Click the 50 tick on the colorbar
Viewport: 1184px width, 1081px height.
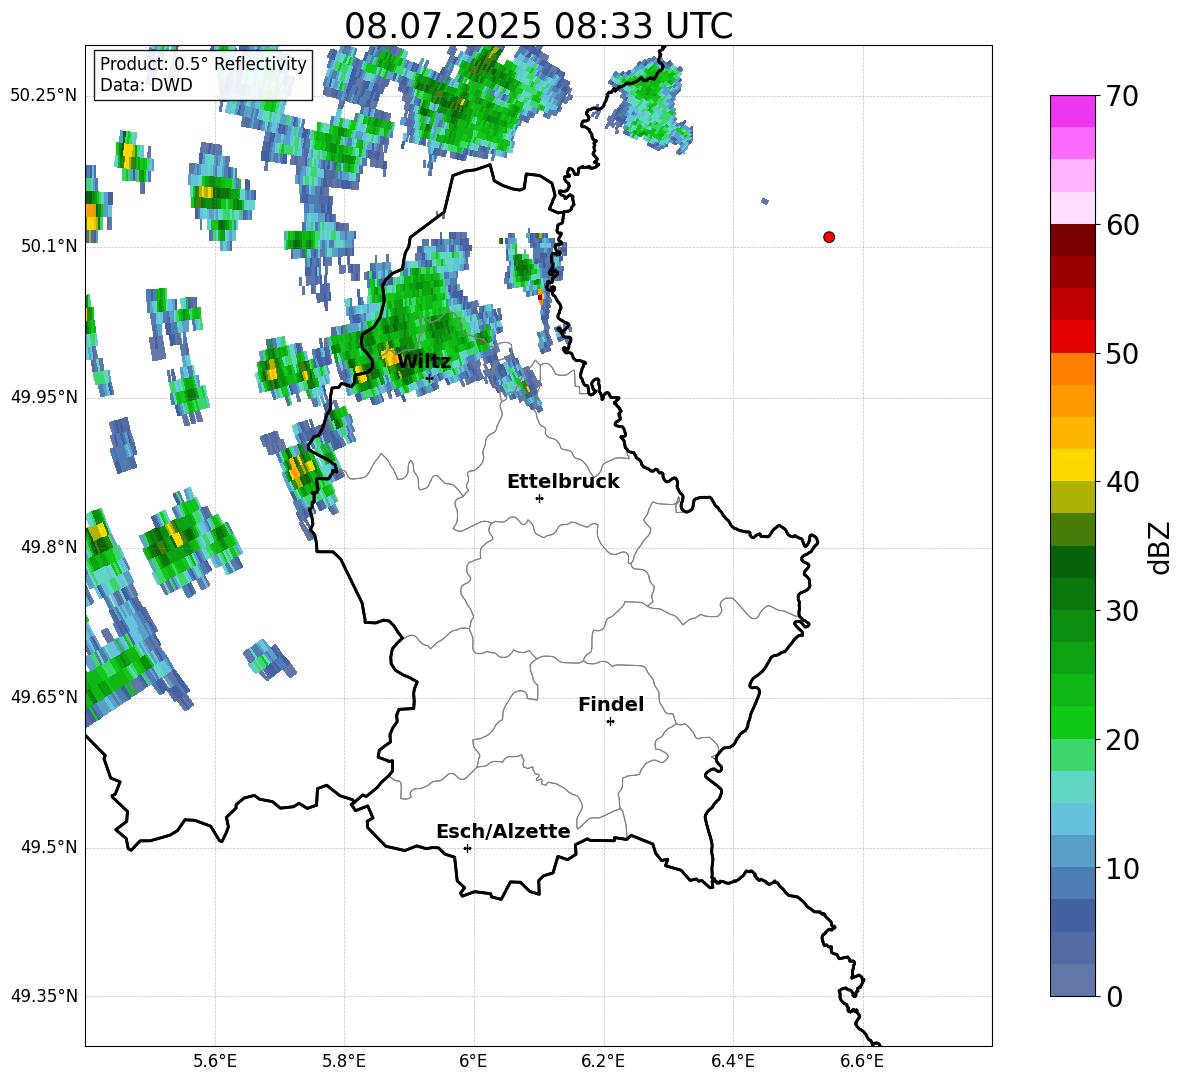click(x=1121, y=354)
